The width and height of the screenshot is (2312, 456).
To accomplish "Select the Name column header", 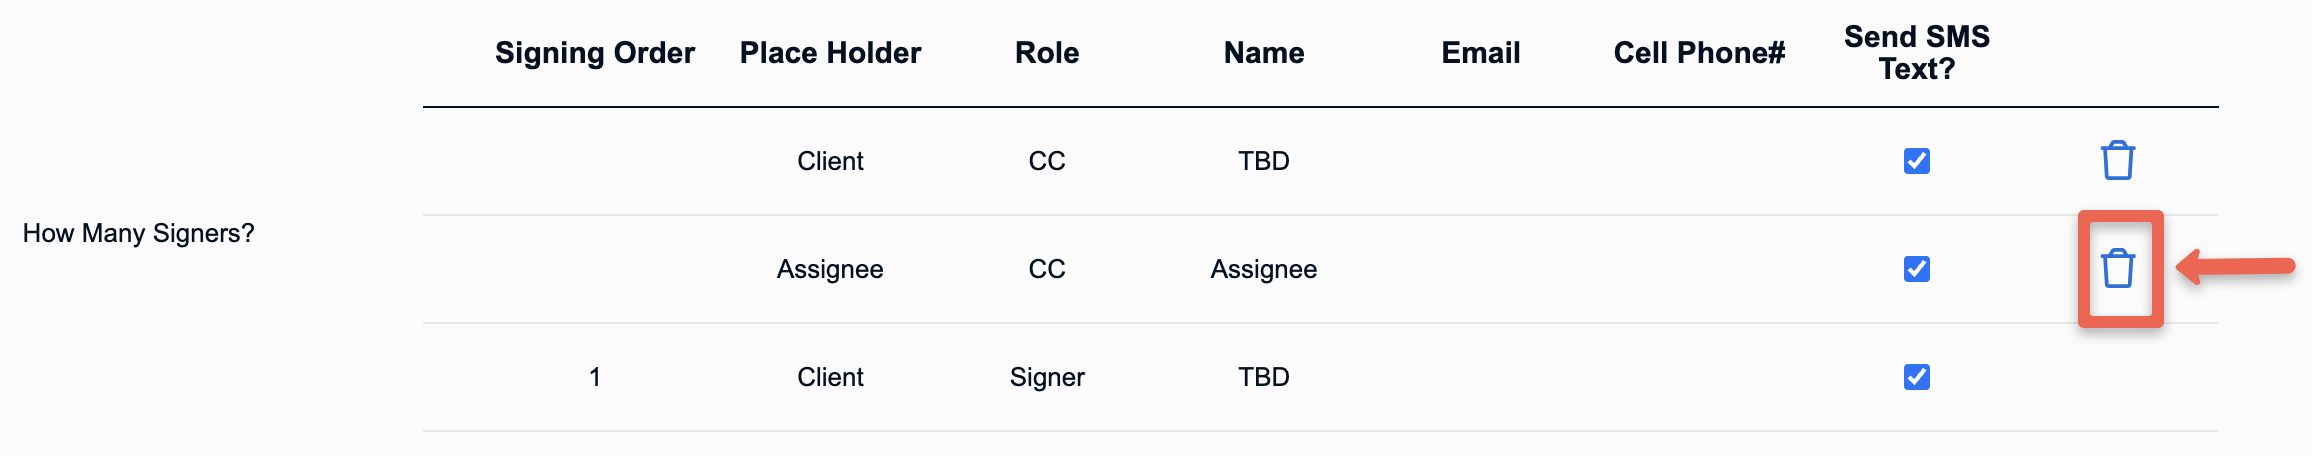I will (x=1264, y=53).
